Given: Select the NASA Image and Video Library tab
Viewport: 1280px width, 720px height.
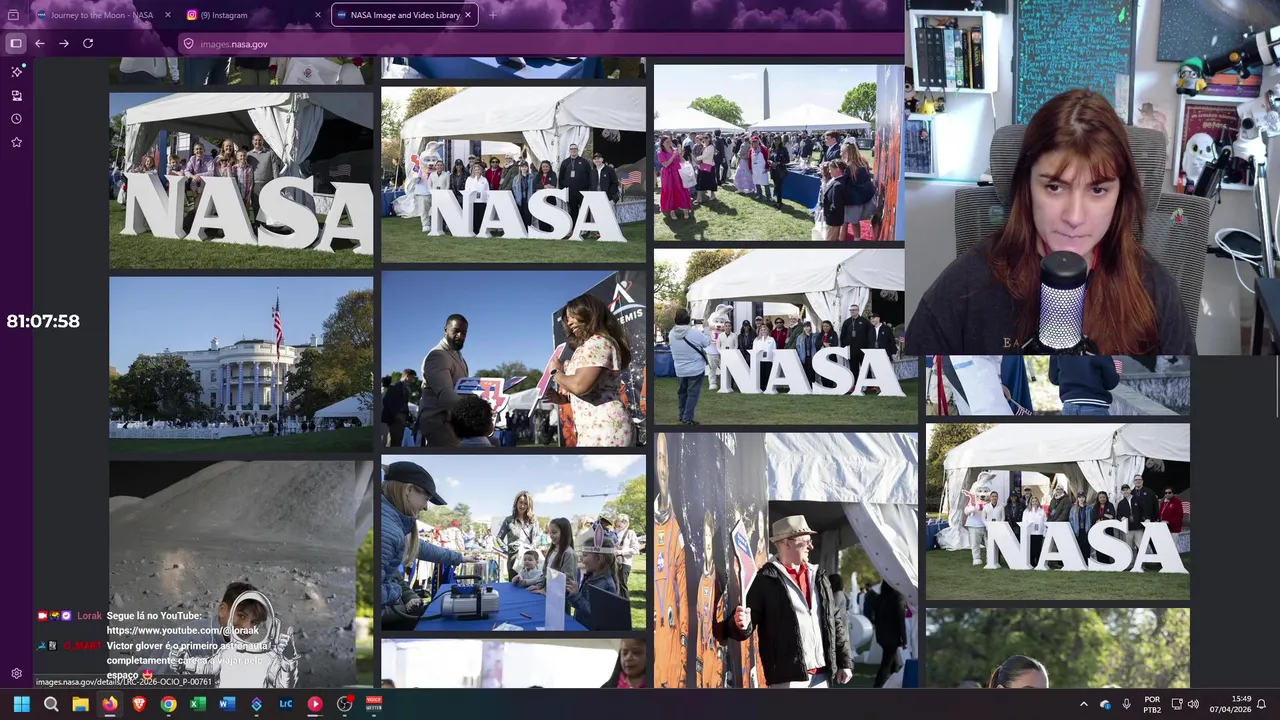Looking at the screenshot, I should pos(404,15).
